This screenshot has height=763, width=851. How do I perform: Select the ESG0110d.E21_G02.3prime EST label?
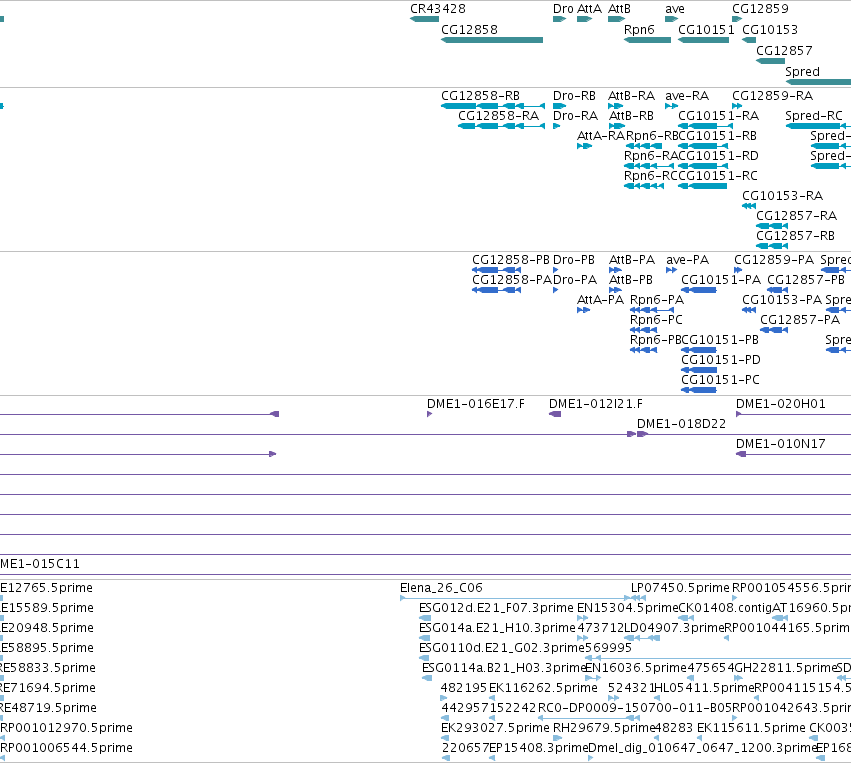coord(501,648)
